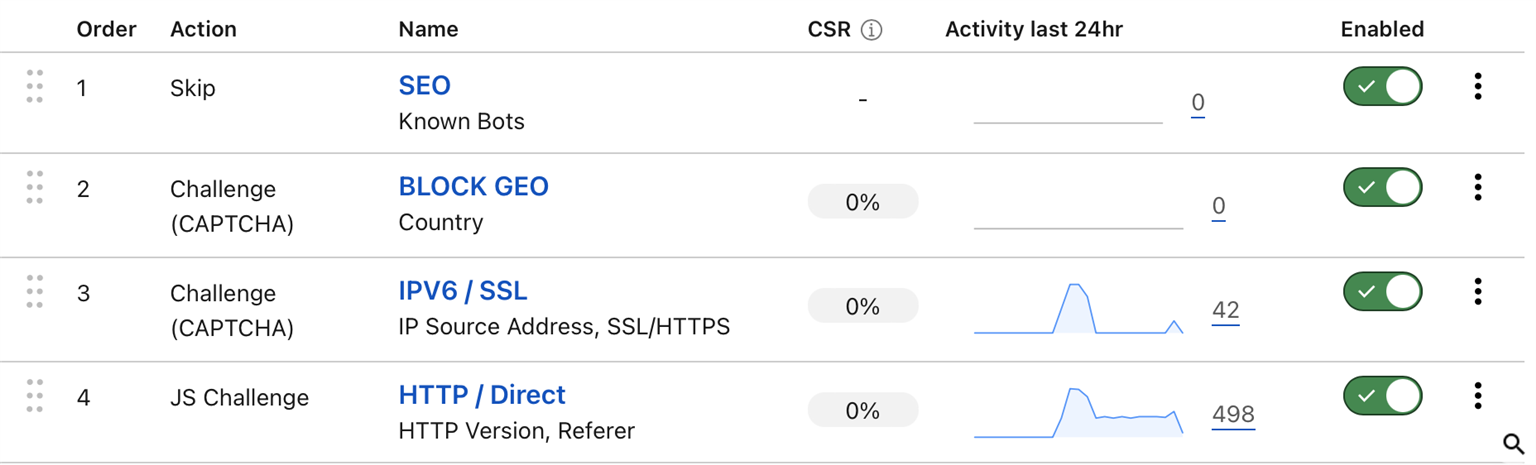Open the BLOCK GEO rule link
The width and height of the screenshot is (1536, 465).
pyautogui.click(x=473, y=187)
